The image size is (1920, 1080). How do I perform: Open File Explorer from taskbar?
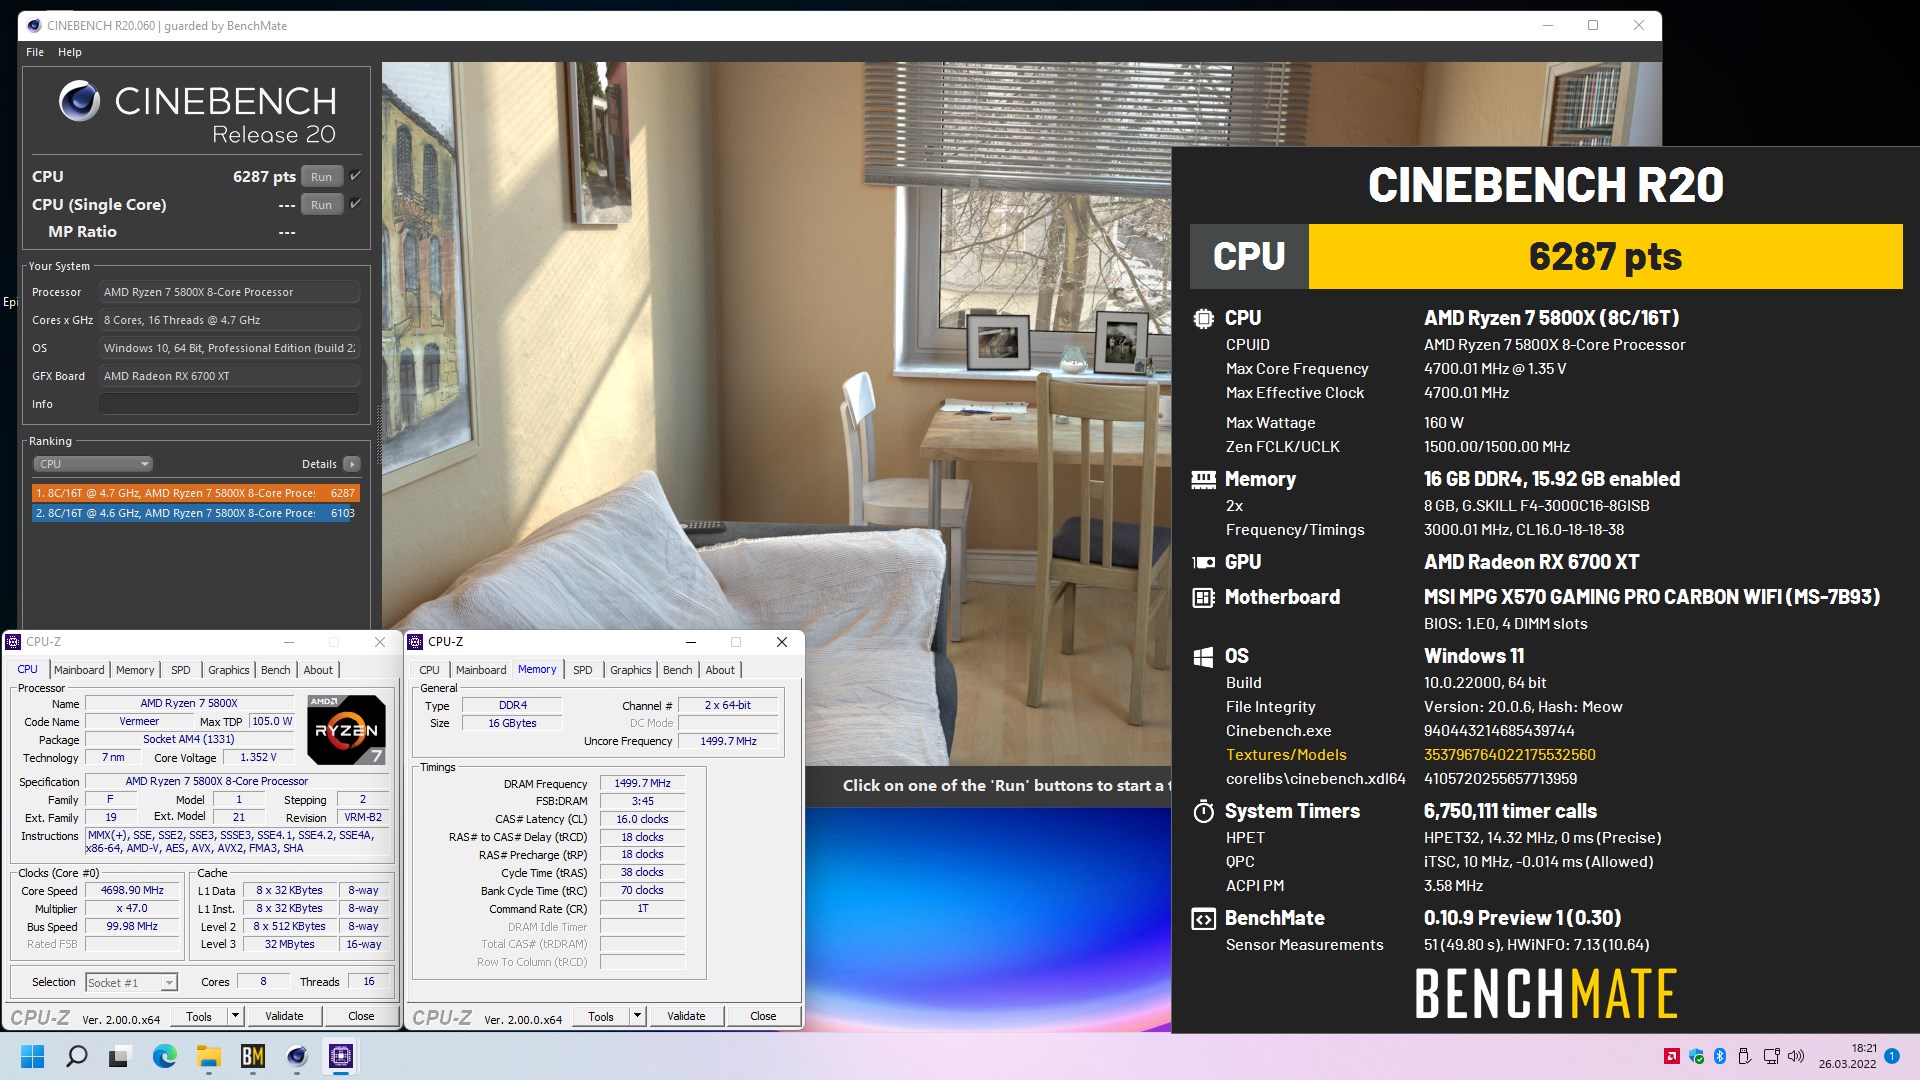pyautogui.click(x=208, y=1056)
